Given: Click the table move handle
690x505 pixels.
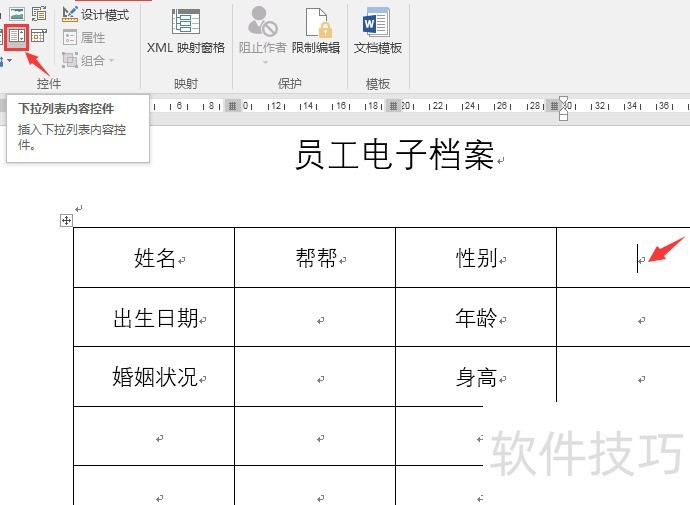Looking at the screenshot, I should pyautogui.click(x=66, y=220).
